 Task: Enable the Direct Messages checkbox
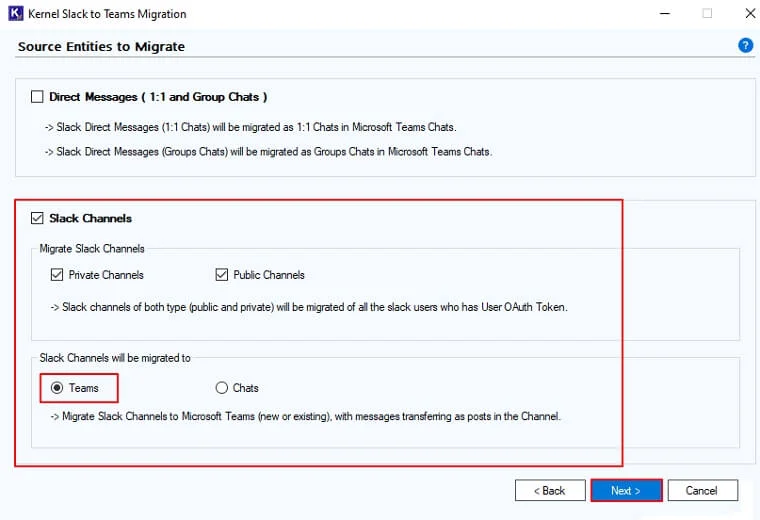[37, 97]
